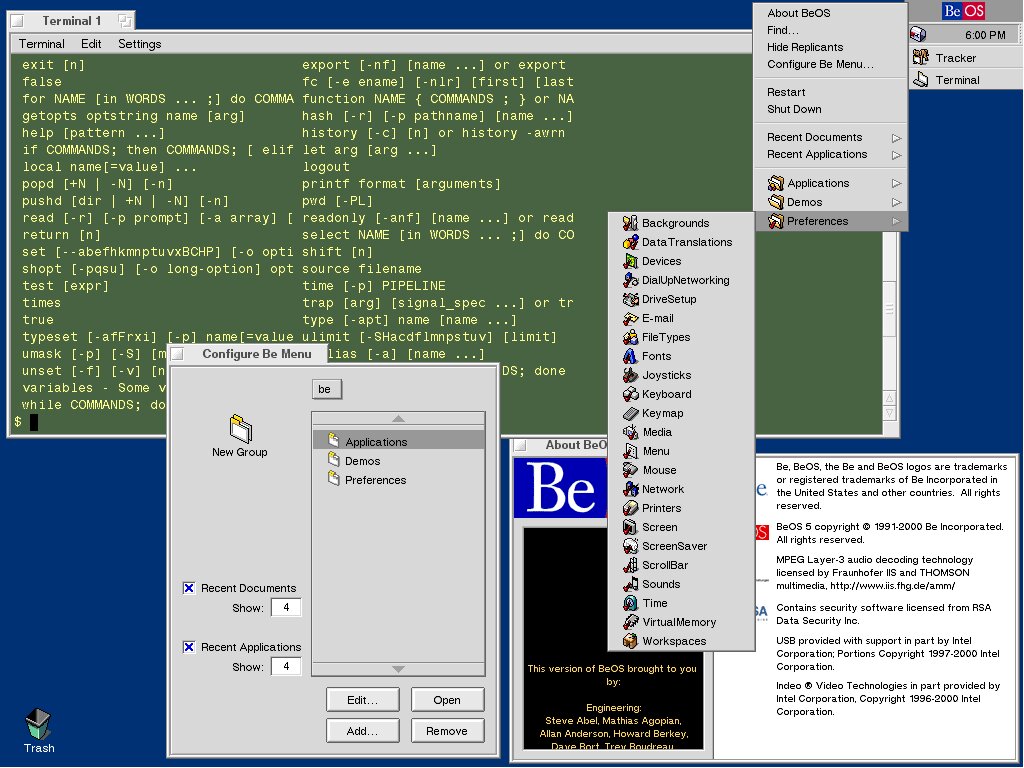Select Preferences folder in Configure Be Menu list
This screenshot has height=768, width=1024.
tap(398, 479)
